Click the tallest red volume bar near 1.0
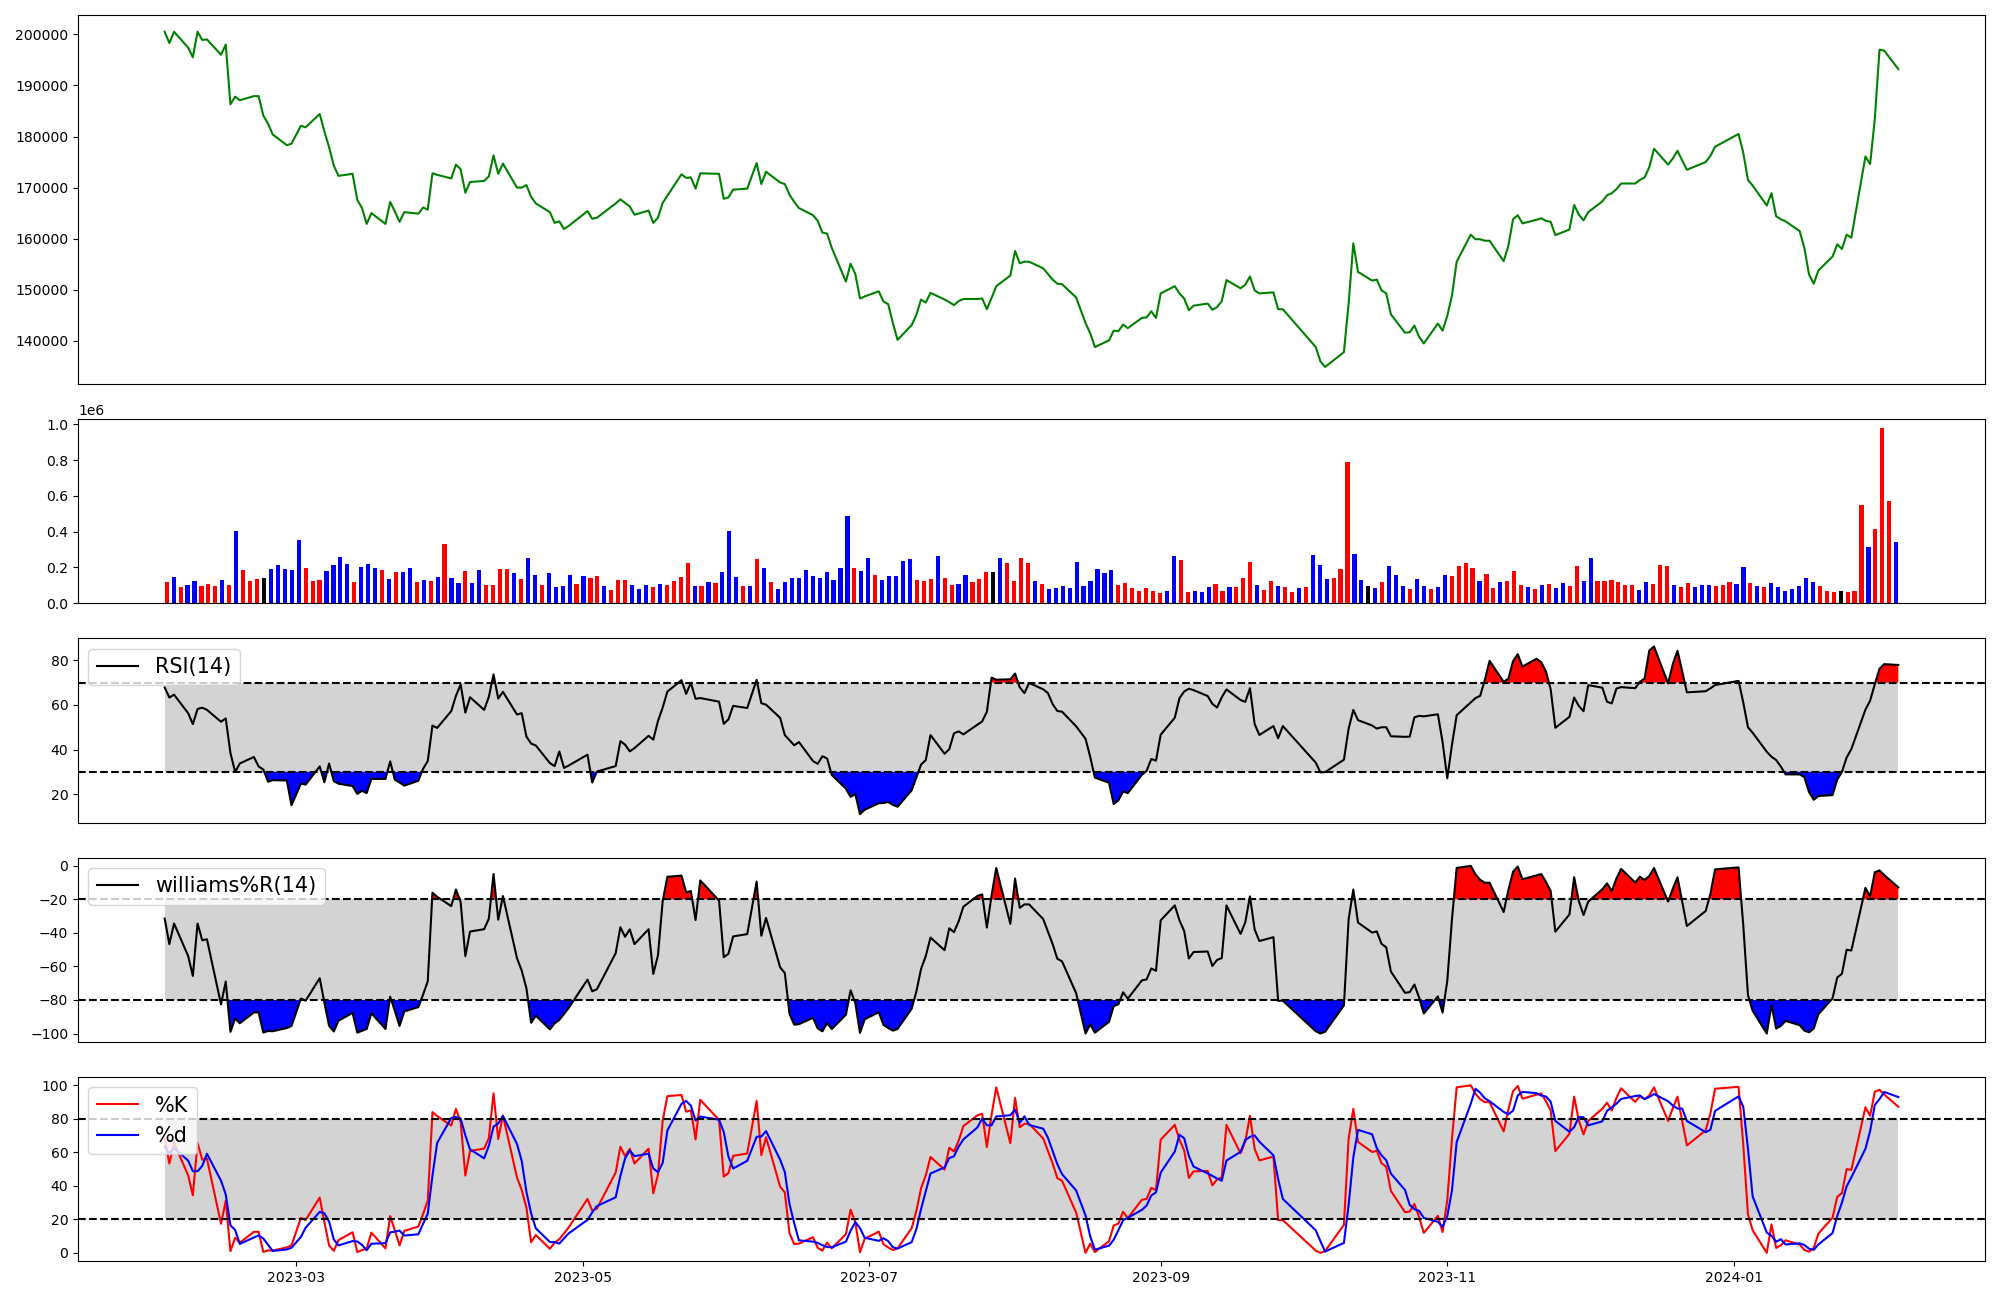This screenshot has height=1300, width=2000. pos(1882,516)
